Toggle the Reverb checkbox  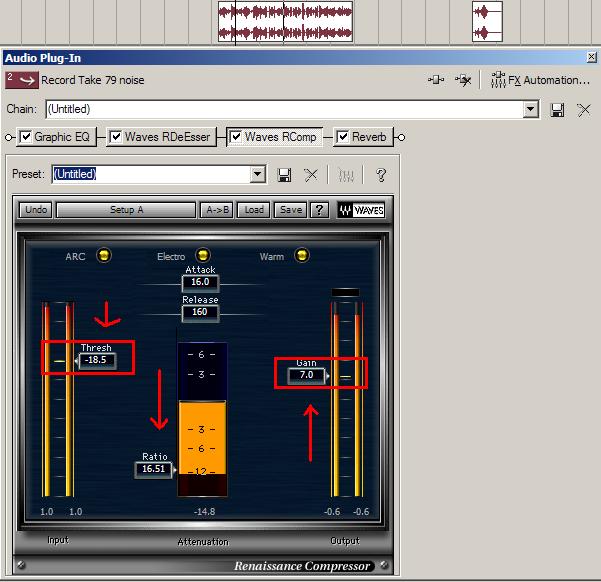coord(342,137)
